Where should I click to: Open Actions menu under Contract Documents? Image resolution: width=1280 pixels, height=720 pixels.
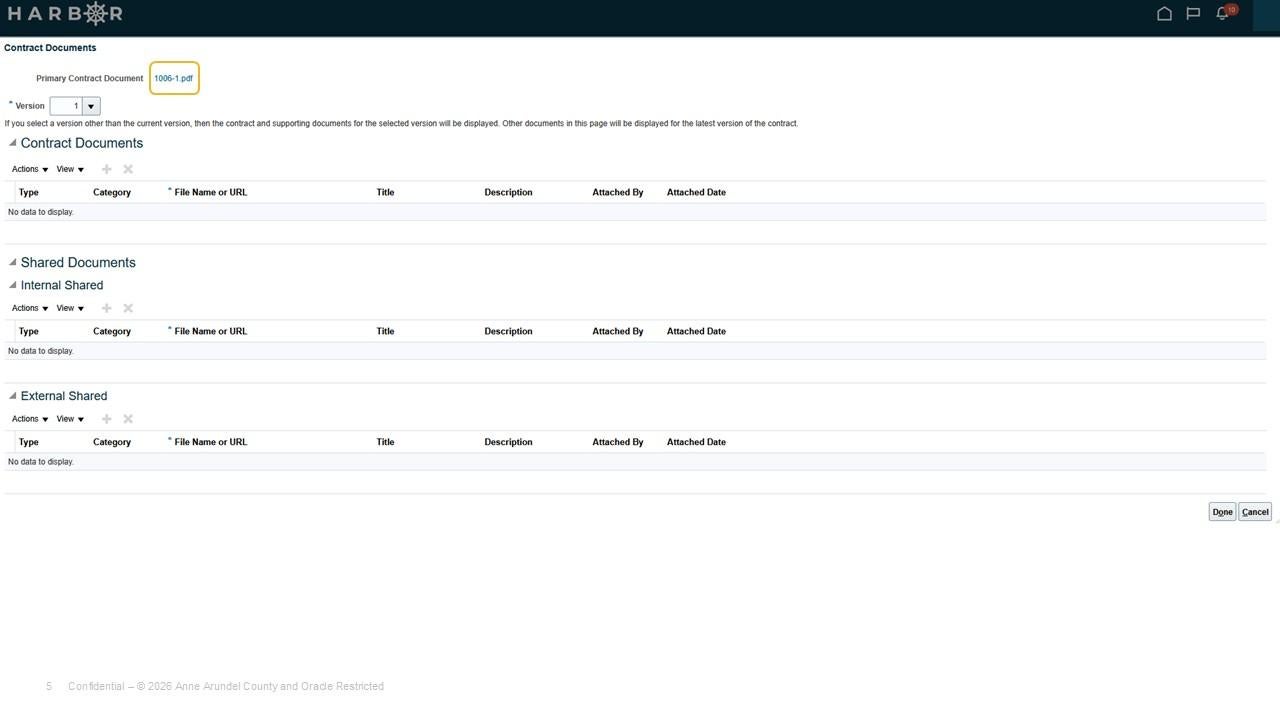coord(30,169)
